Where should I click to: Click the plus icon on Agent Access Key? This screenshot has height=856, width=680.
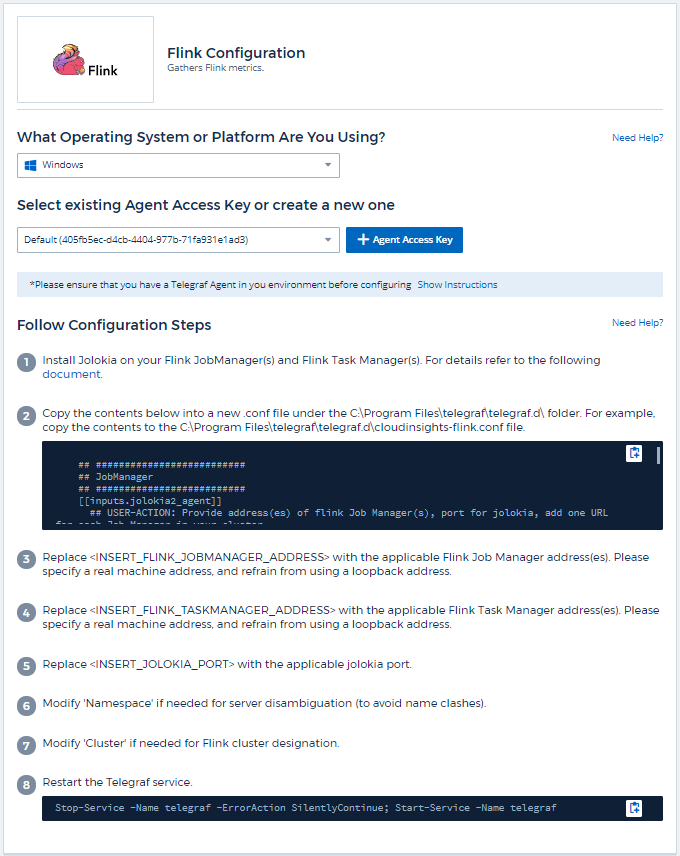(x=363, y=240)
